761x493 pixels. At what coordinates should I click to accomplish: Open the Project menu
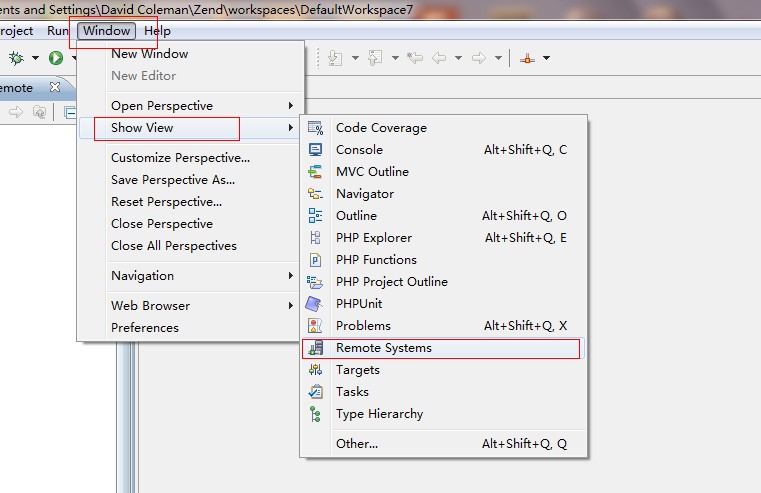(x=17, y=31)
